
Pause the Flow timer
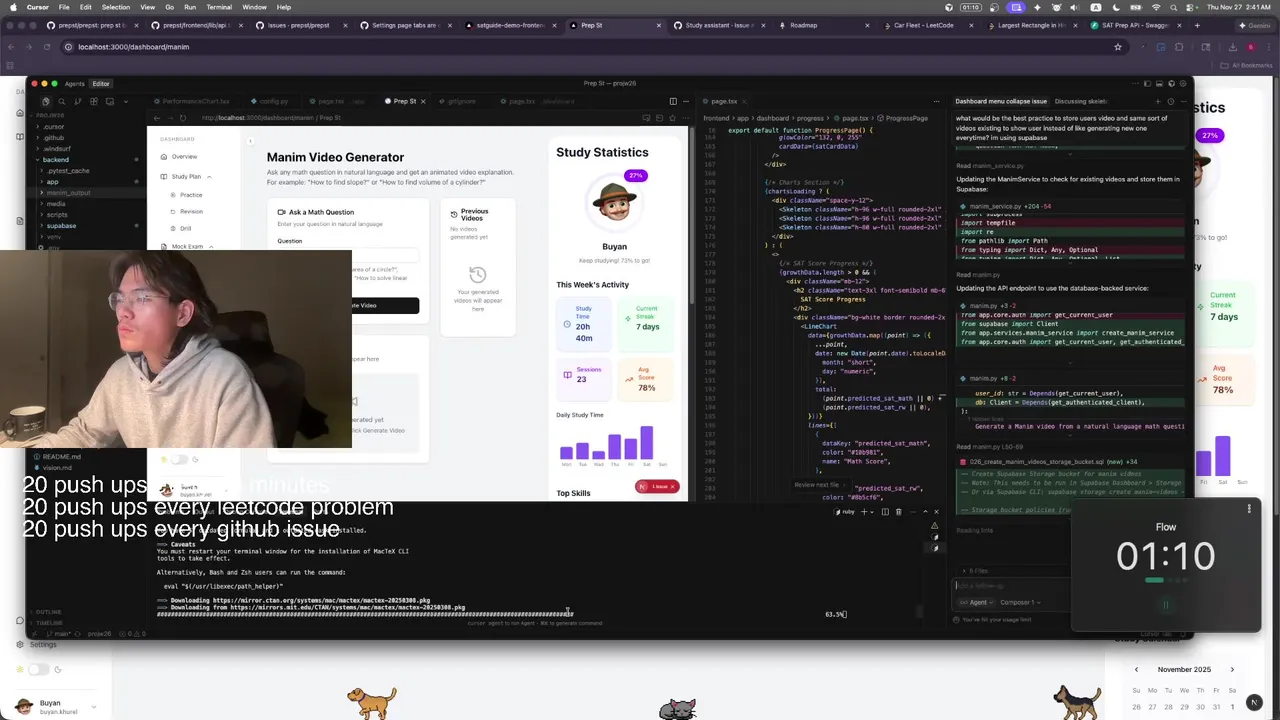click(x=1165, y=604)
